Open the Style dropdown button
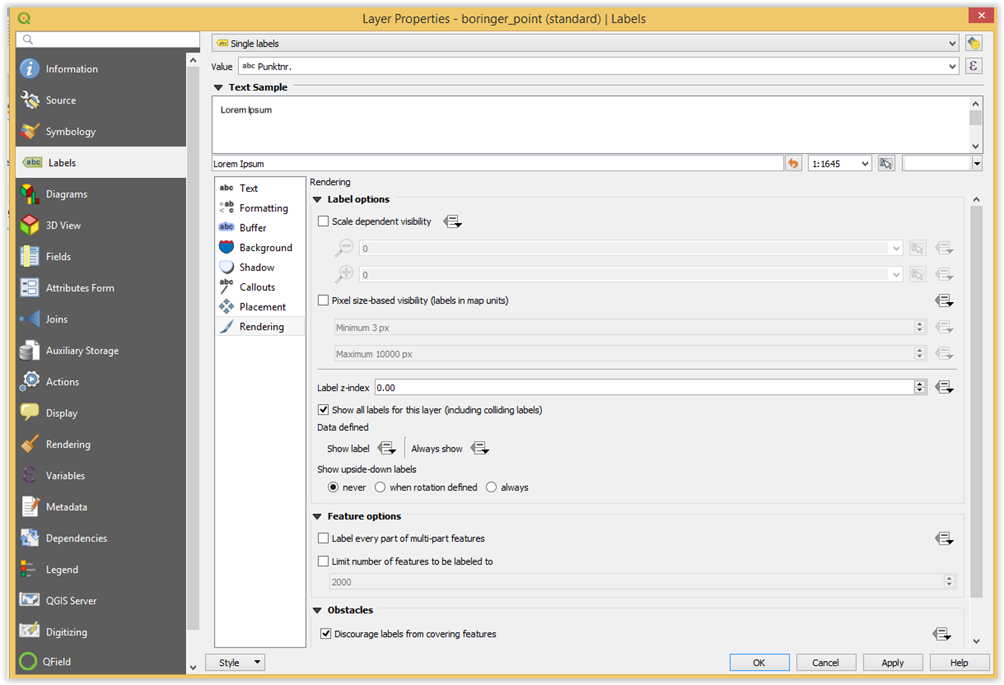This screenshot has height=685, width=1004. (235, 663)
